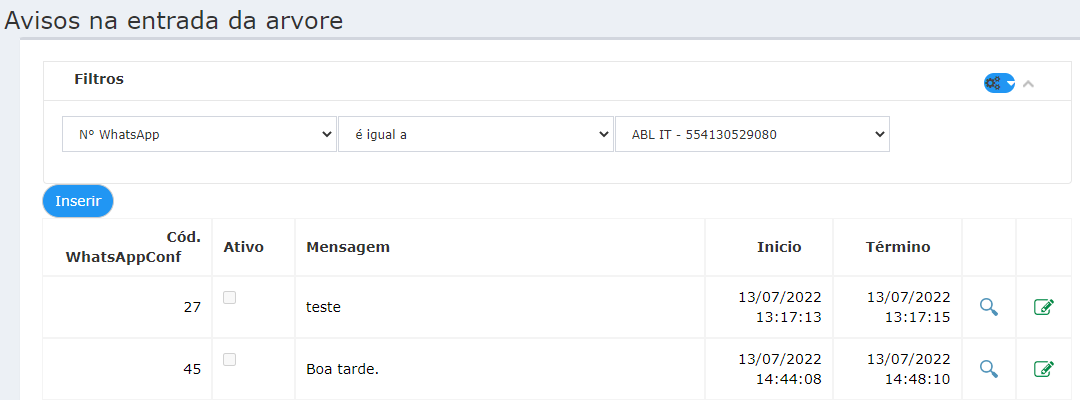Click the Ativo column header
Viewport: 1080px width, 400px height.
pos(244,247)
